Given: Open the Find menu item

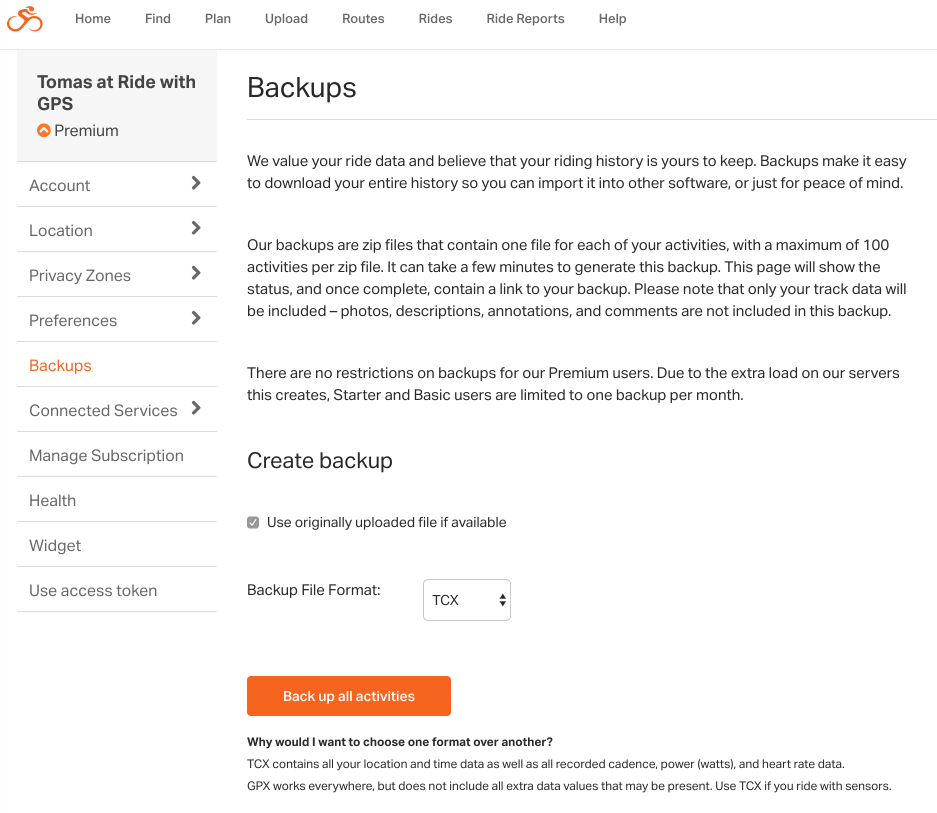Looking at the screenshot, I should tap(158, 19).
